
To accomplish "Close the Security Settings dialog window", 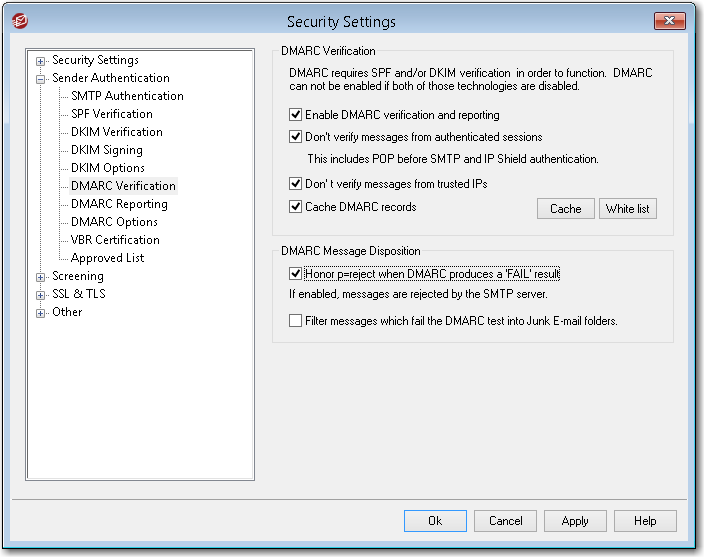I will coord(669,21).
